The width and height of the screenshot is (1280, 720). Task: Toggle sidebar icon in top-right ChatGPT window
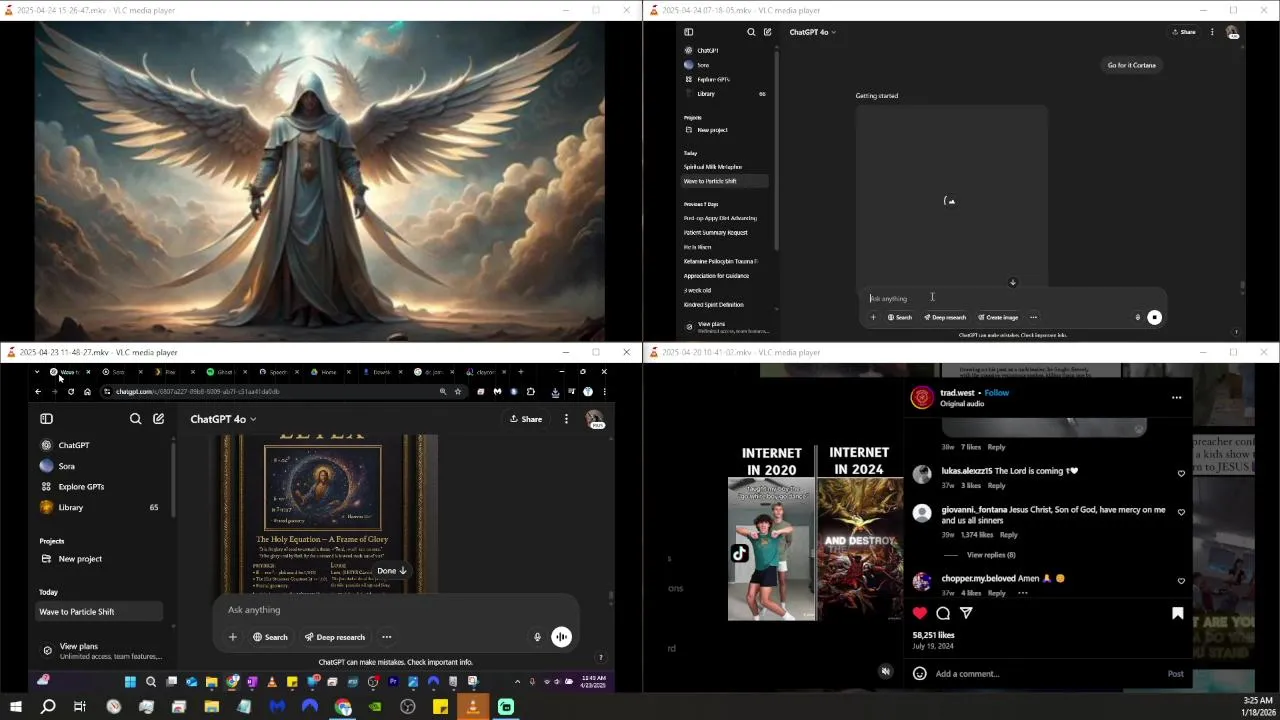pyautogui.click(x=688, y=32)
